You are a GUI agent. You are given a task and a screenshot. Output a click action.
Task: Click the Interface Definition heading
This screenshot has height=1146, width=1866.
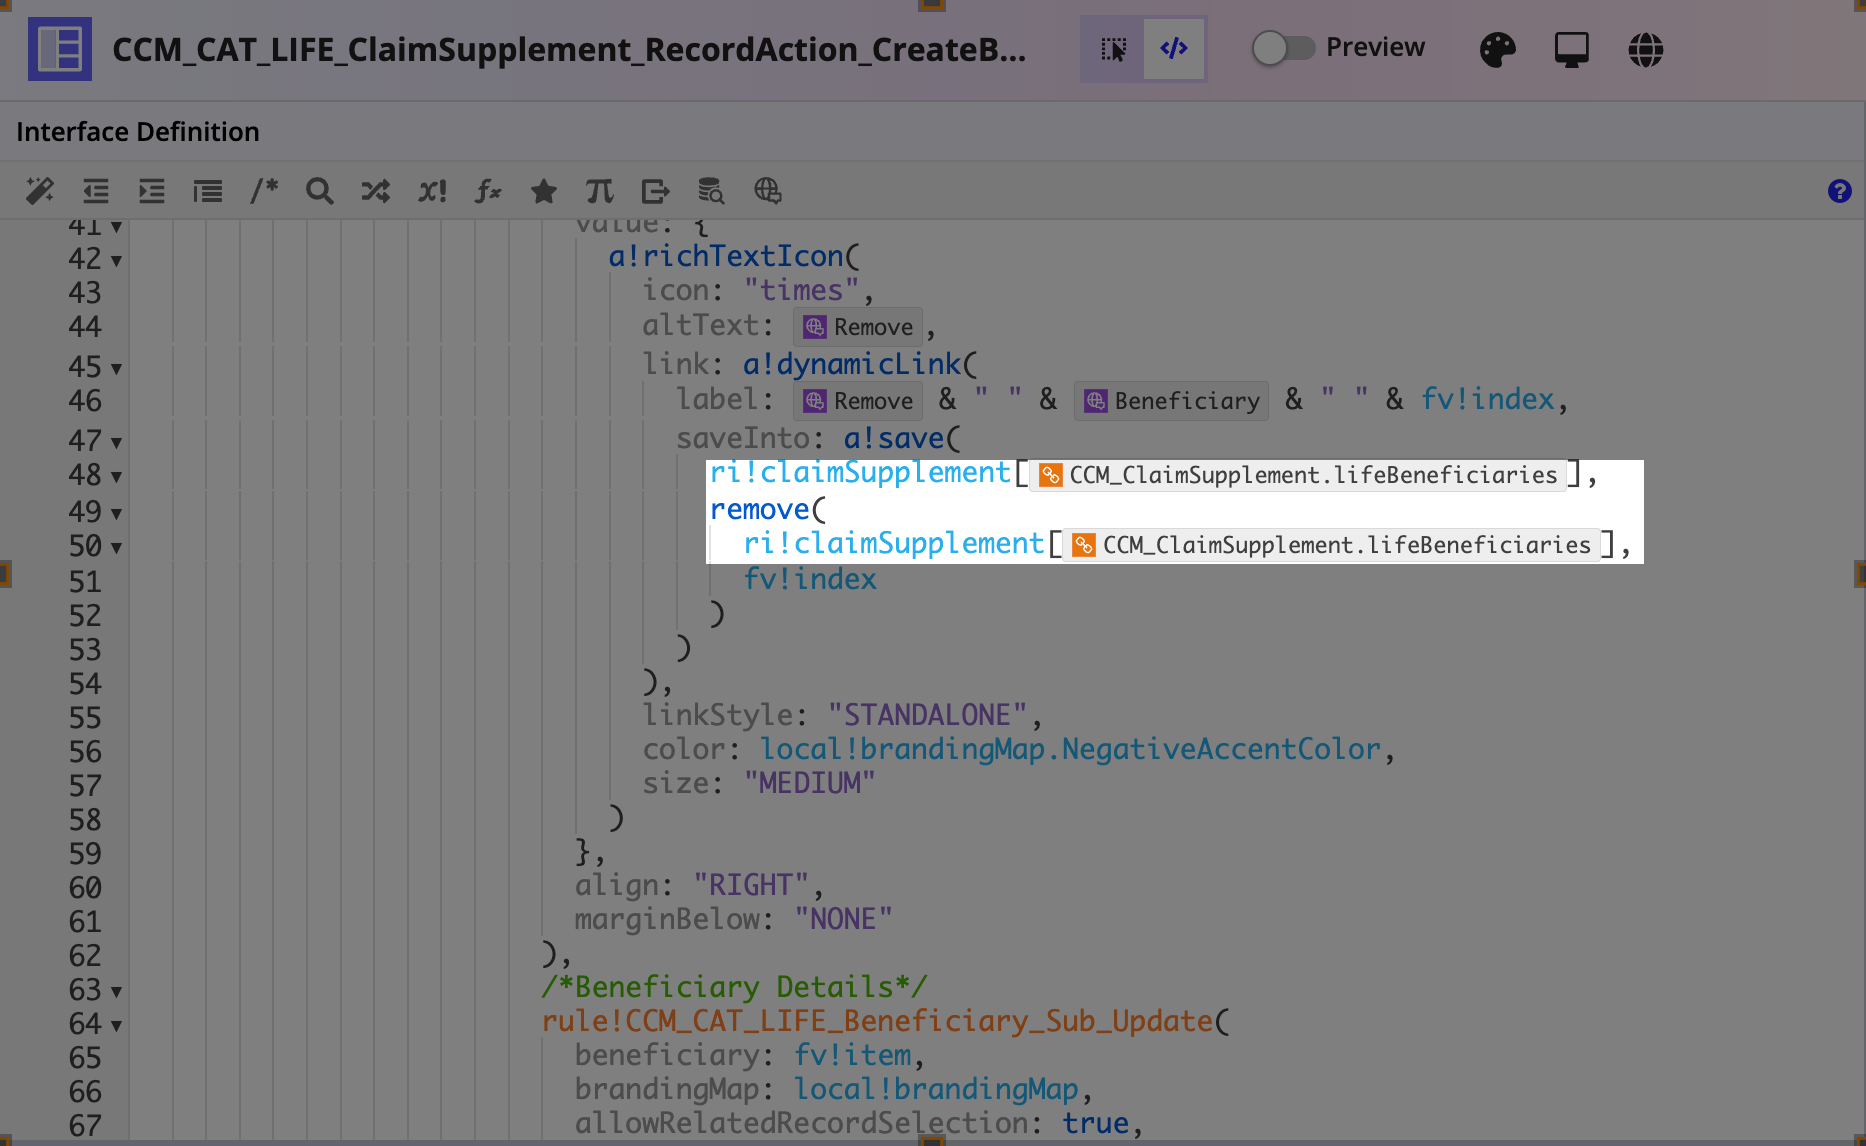point(138,132)
